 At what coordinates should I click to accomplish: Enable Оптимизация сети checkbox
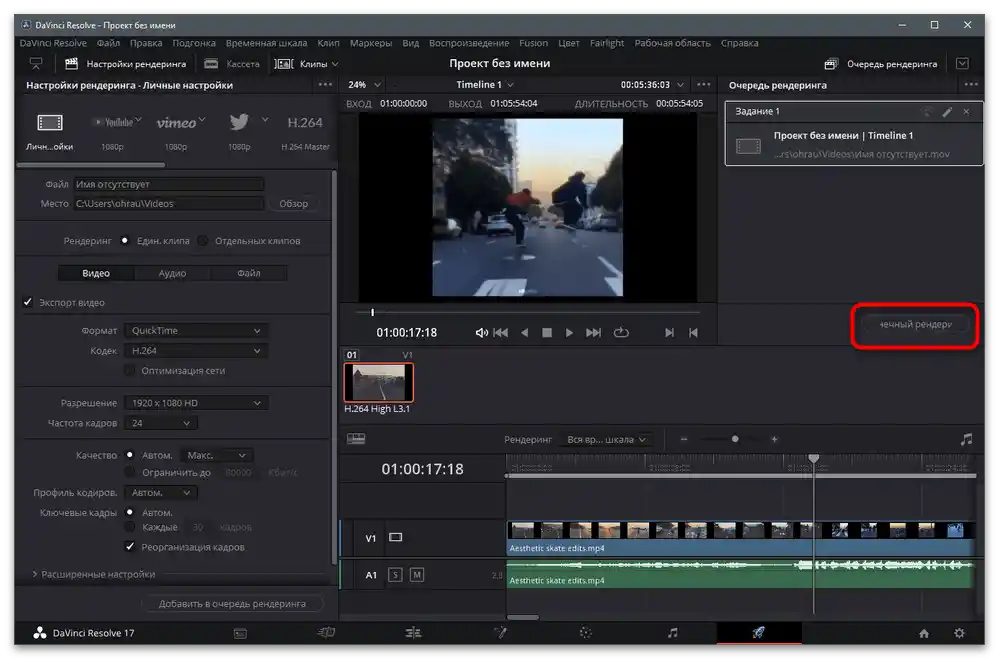tap(130, 370)
